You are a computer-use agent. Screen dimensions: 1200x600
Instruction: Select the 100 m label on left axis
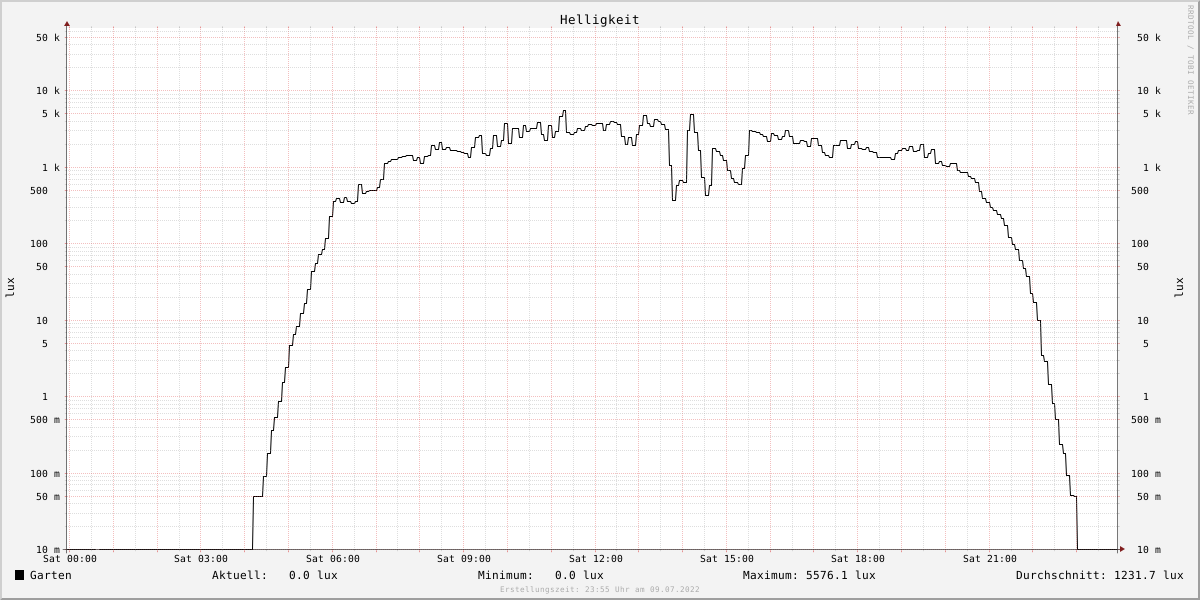45,474
